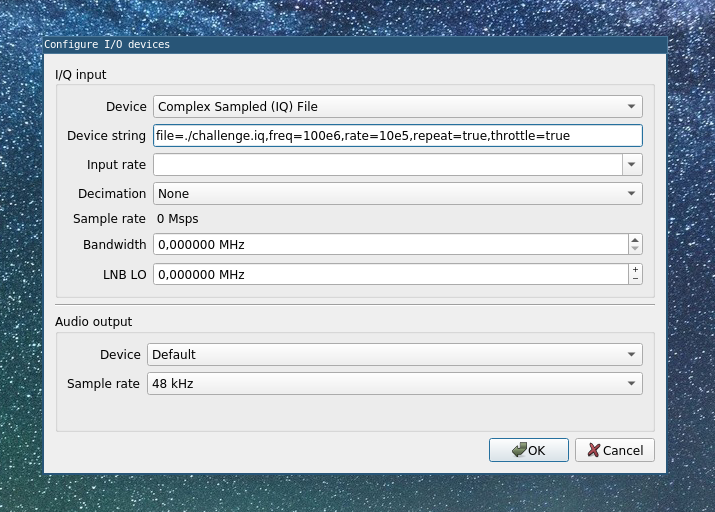Click the 0 Msps sample rate readout
Viewport: 715px width, 512px height.
[x=178, y=219]
